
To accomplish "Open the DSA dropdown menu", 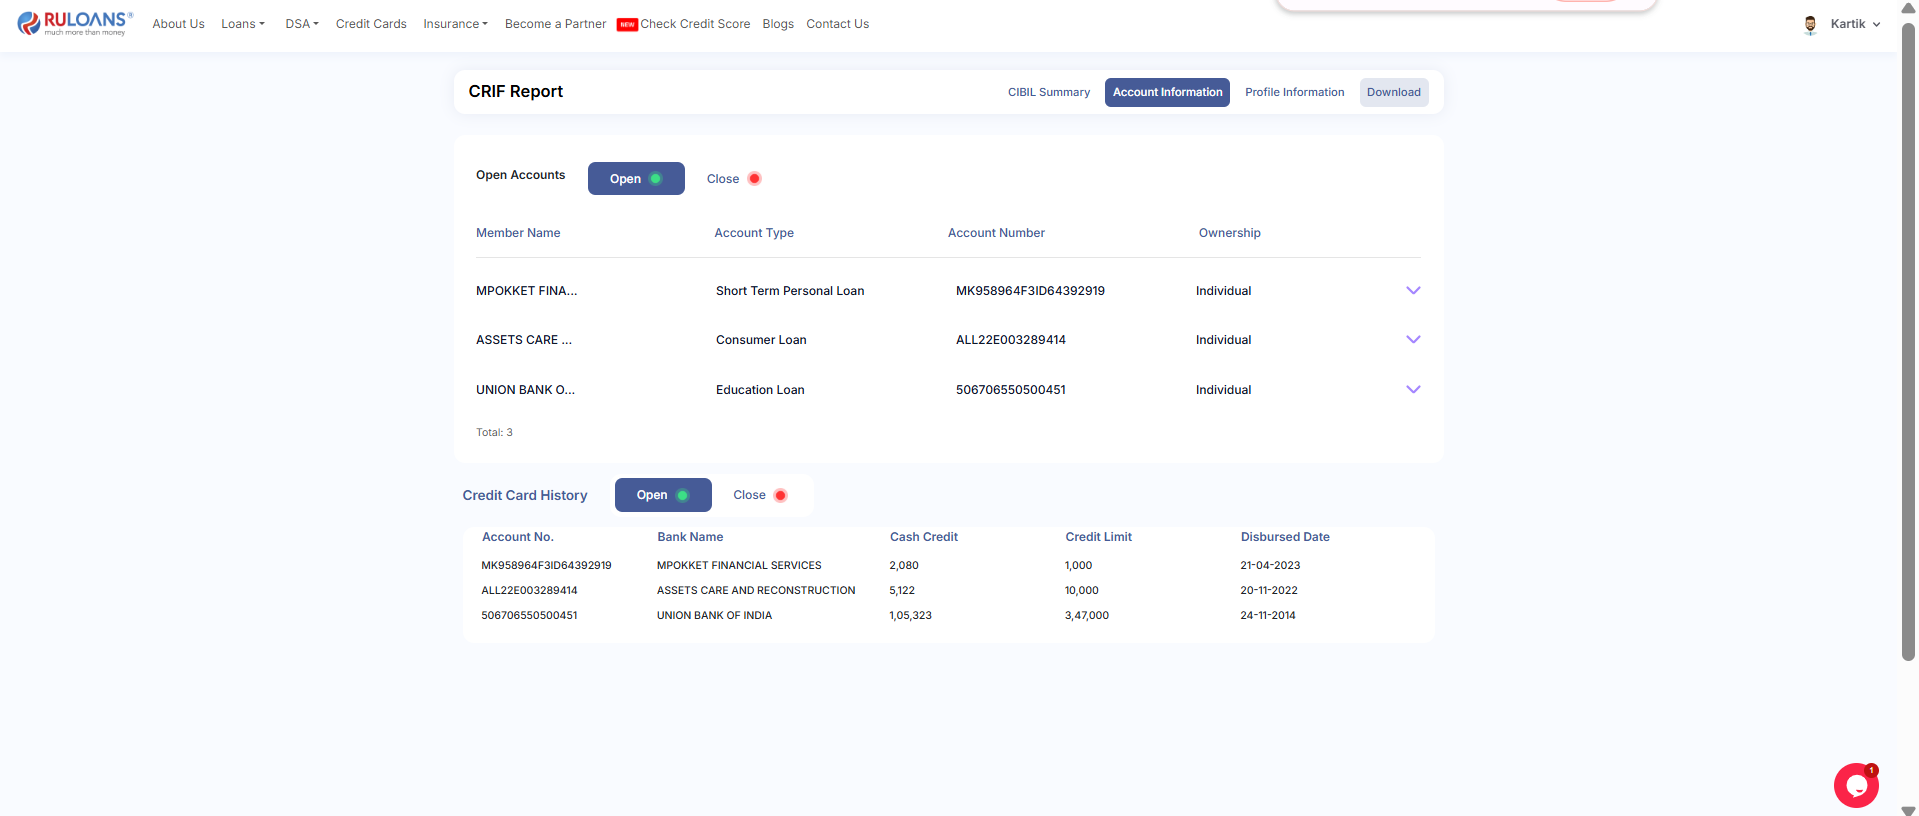I will (x=301, y=24).
